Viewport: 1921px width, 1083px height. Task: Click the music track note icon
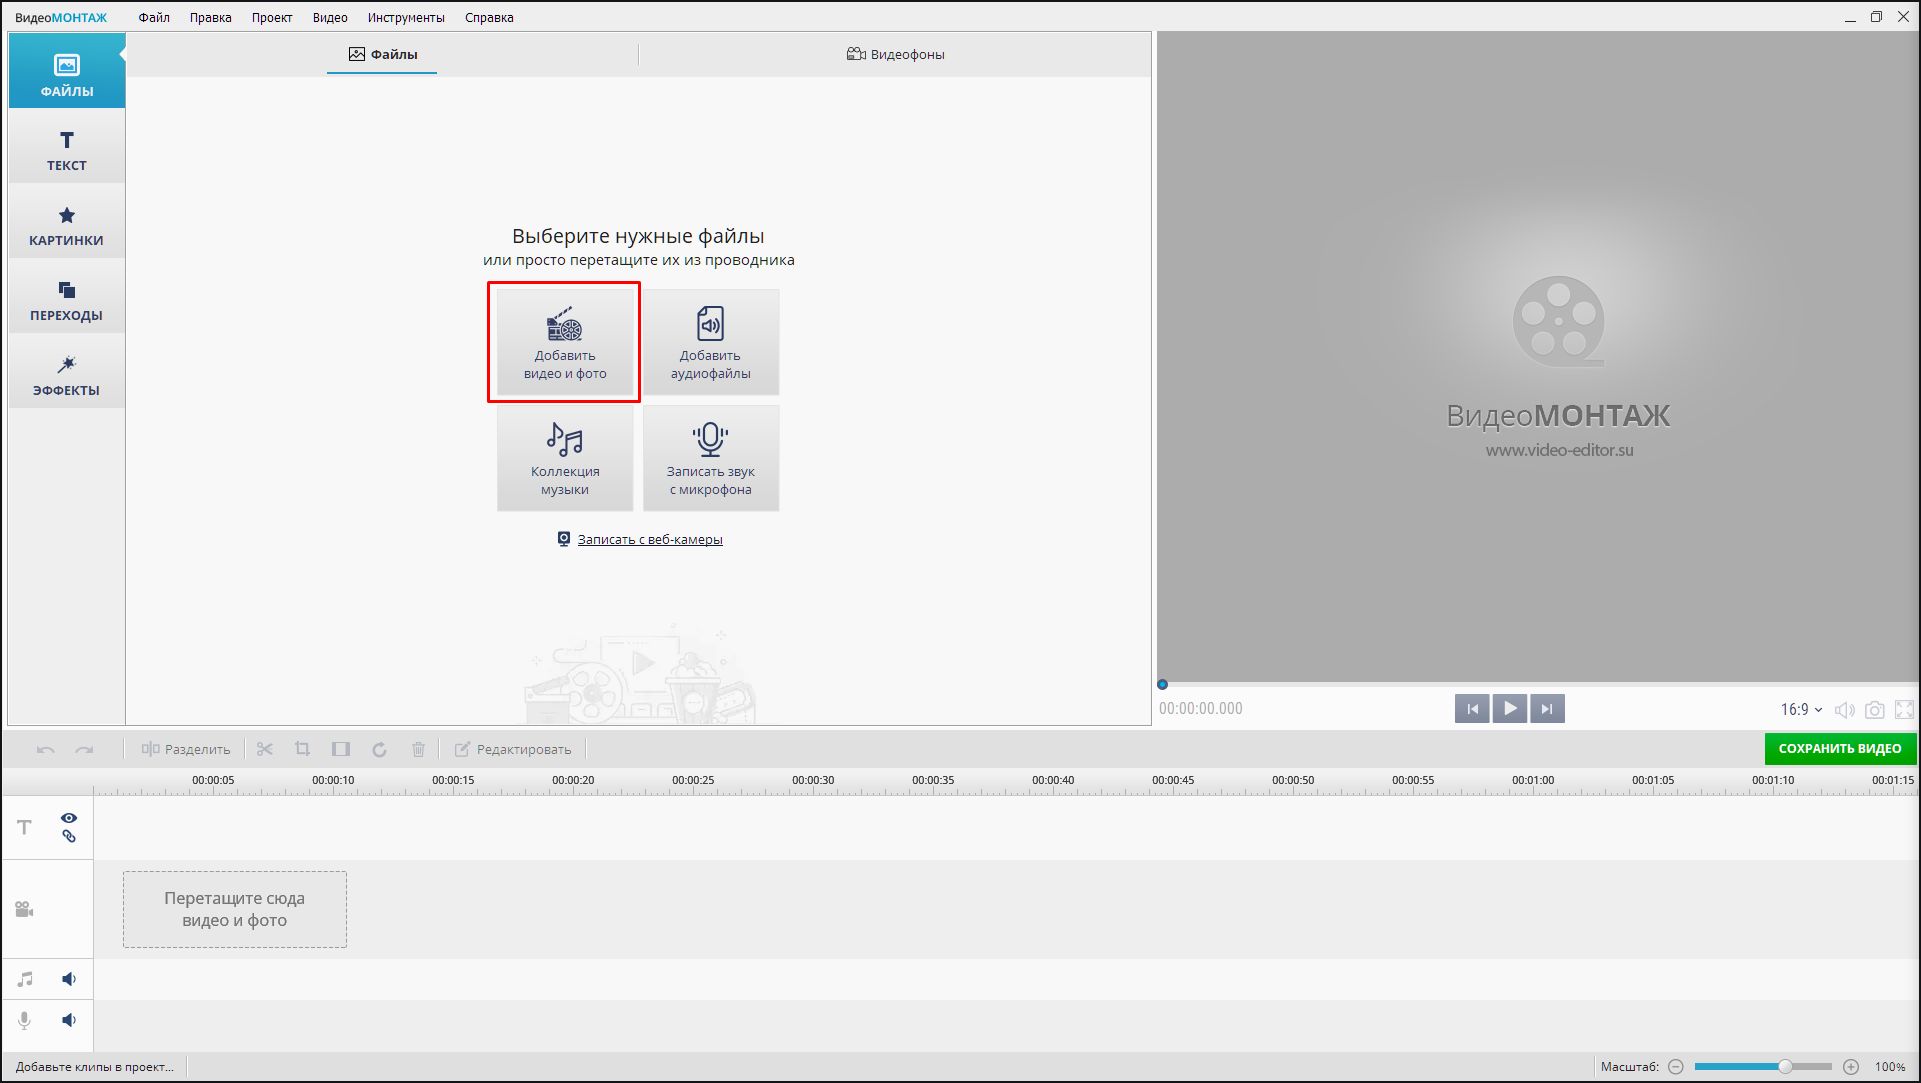[25, 979]
